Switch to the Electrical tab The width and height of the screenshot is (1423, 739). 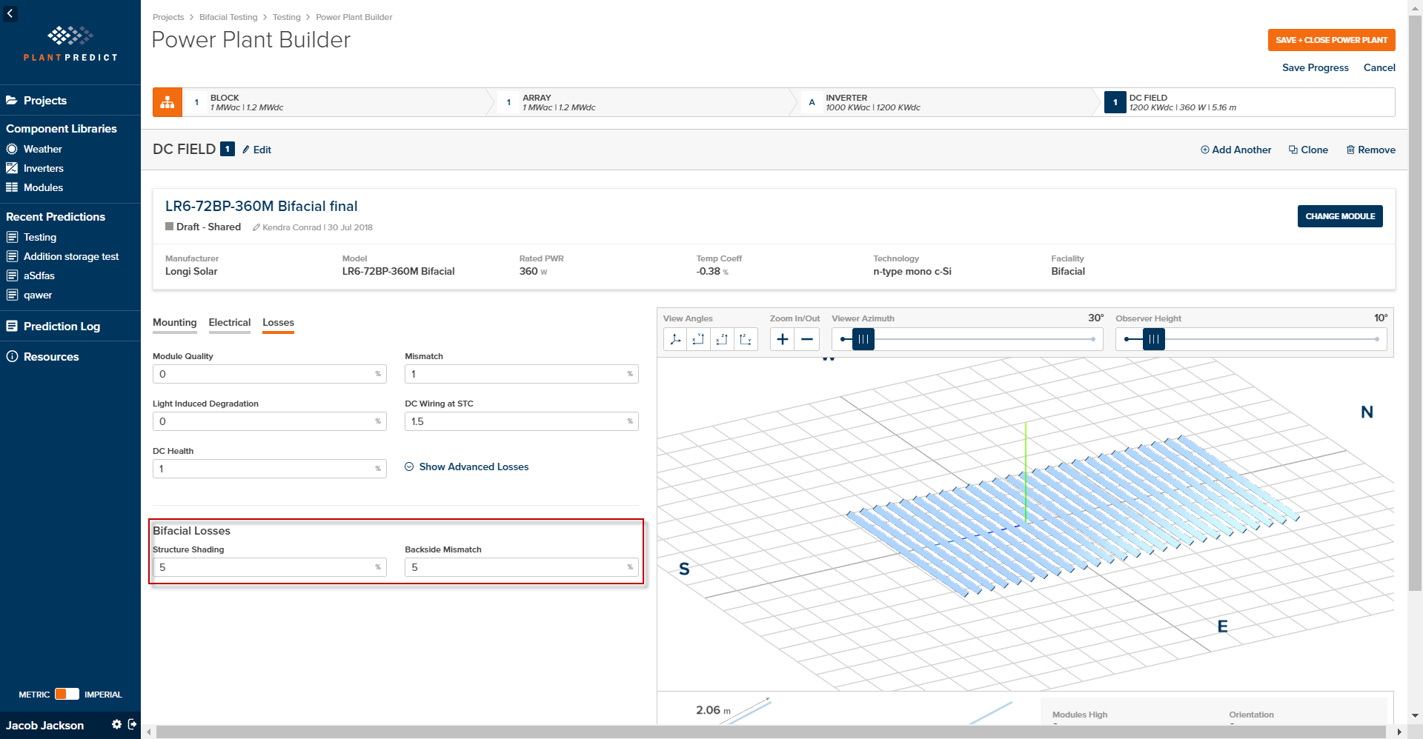[229, 323]
